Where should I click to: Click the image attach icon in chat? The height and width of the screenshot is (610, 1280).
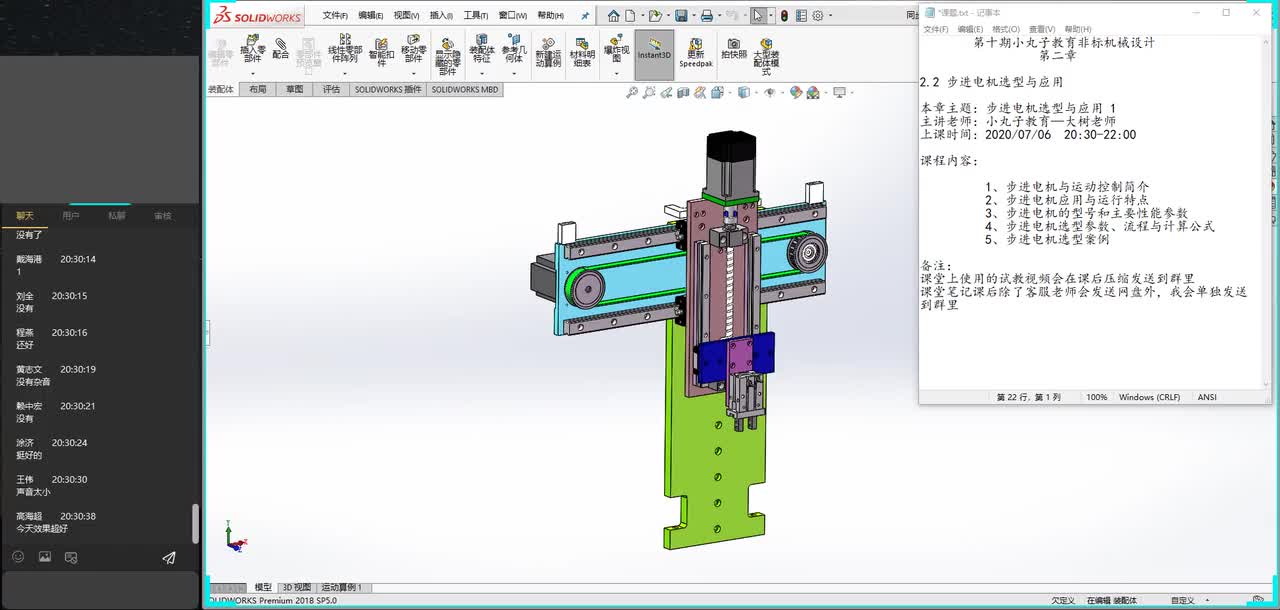(45, 557)
